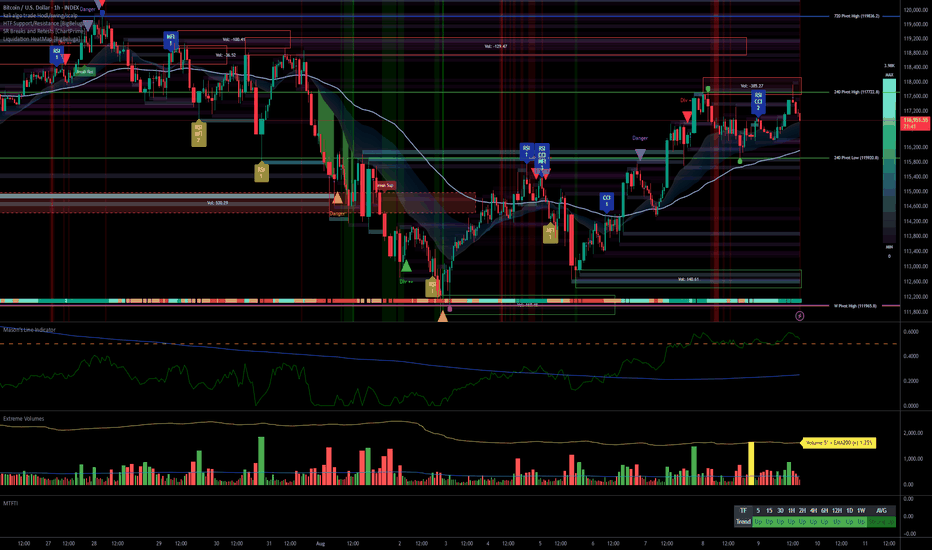The image size is (932, 550).
Task: Select the yellow RSI 1 signal label
Action: 261,172
